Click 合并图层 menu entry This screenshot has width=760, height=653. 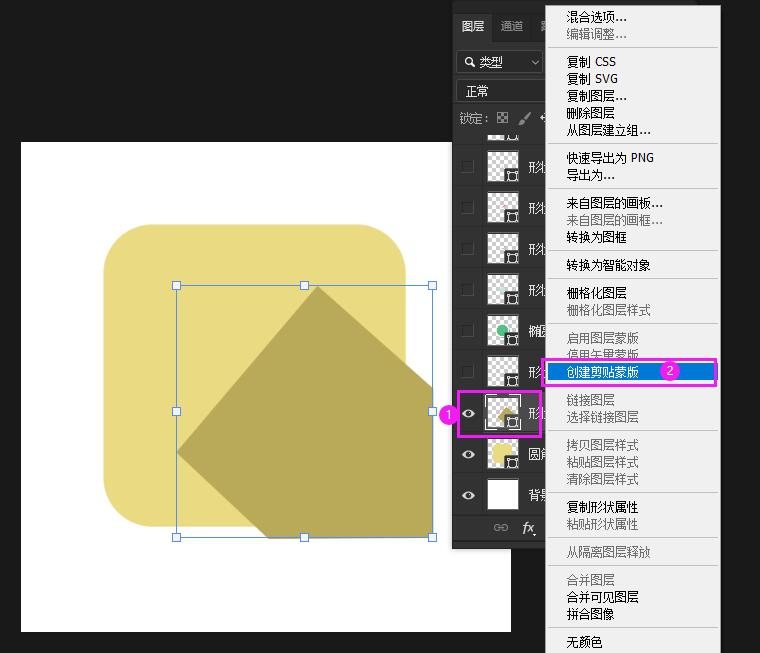(590, 580)
